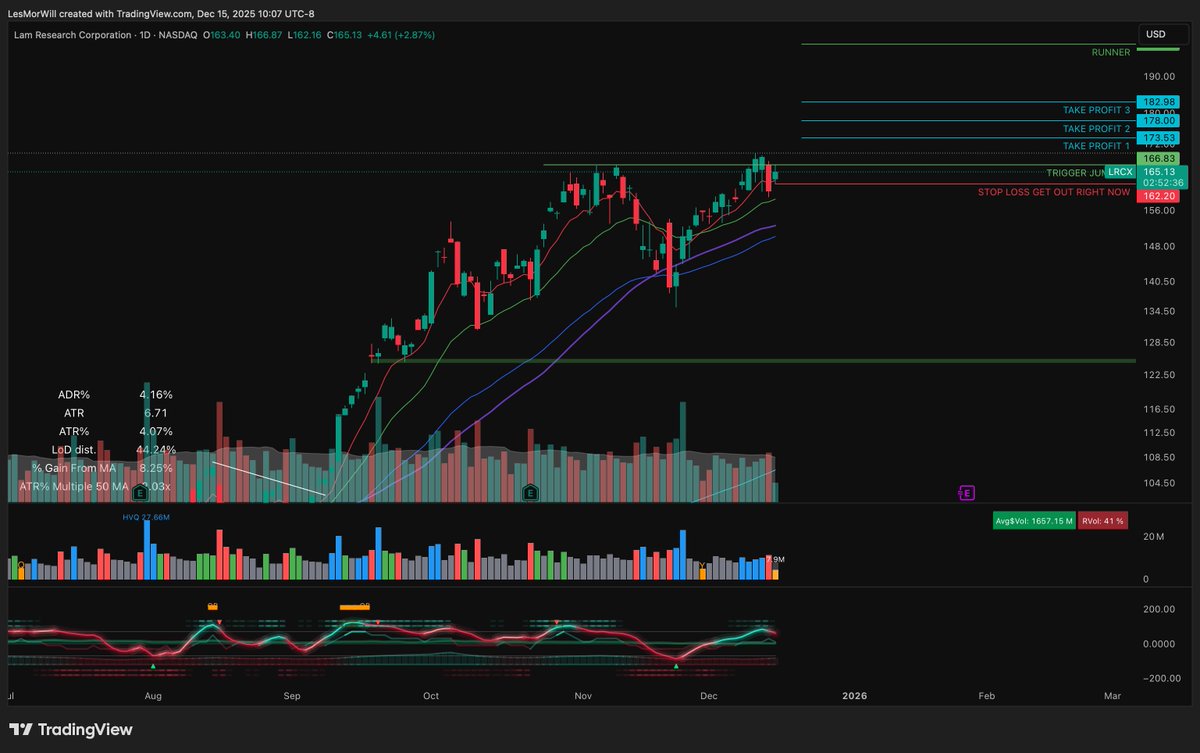
Task: Click the HVQ 27.66M volume label
Action: tap(146, 517)
